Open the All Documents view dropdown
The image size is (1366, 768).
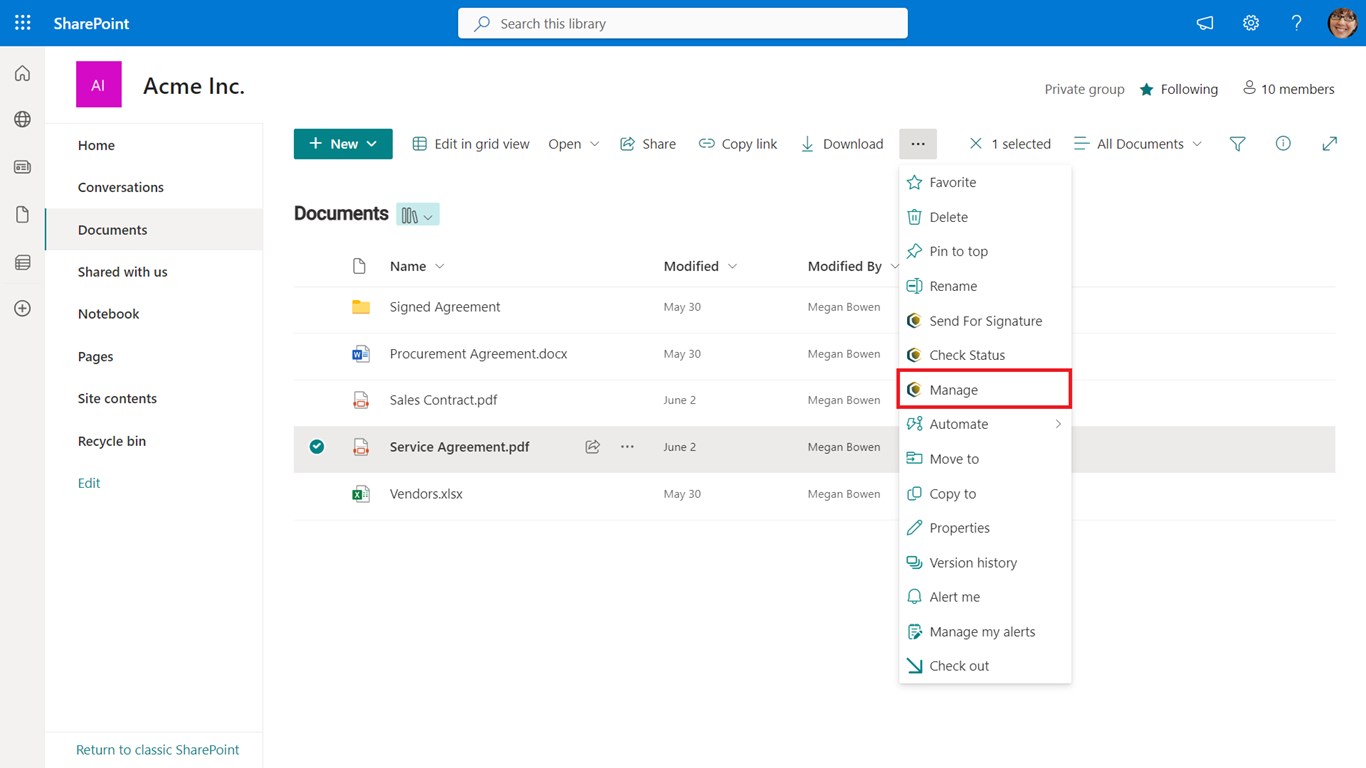(1138, 144)
